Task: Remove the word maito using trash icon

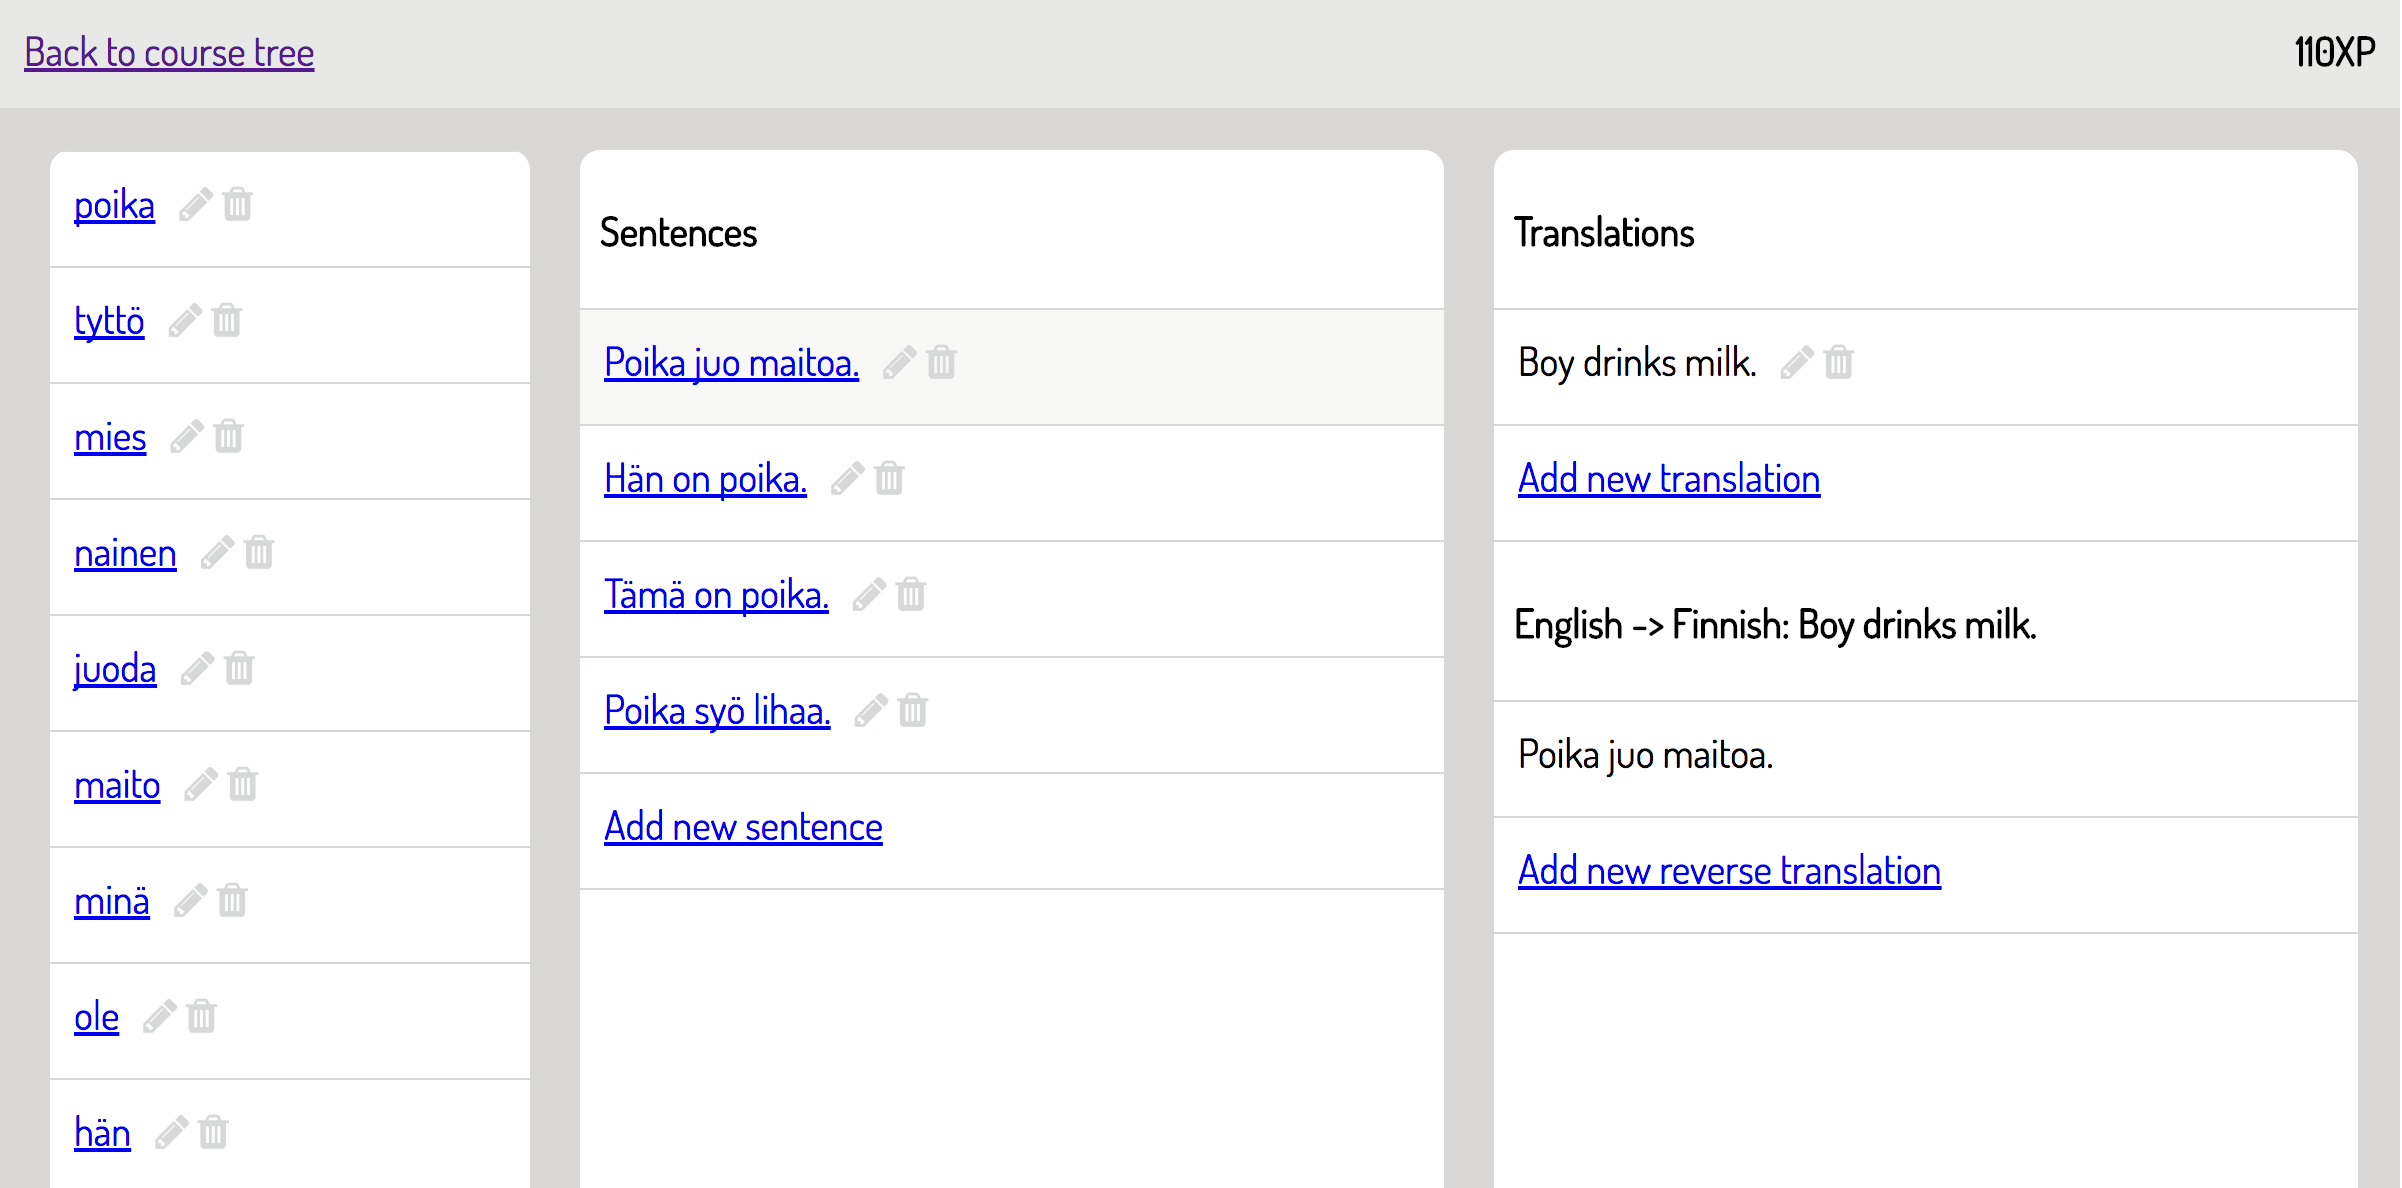Action: click(x=243, y=785)
